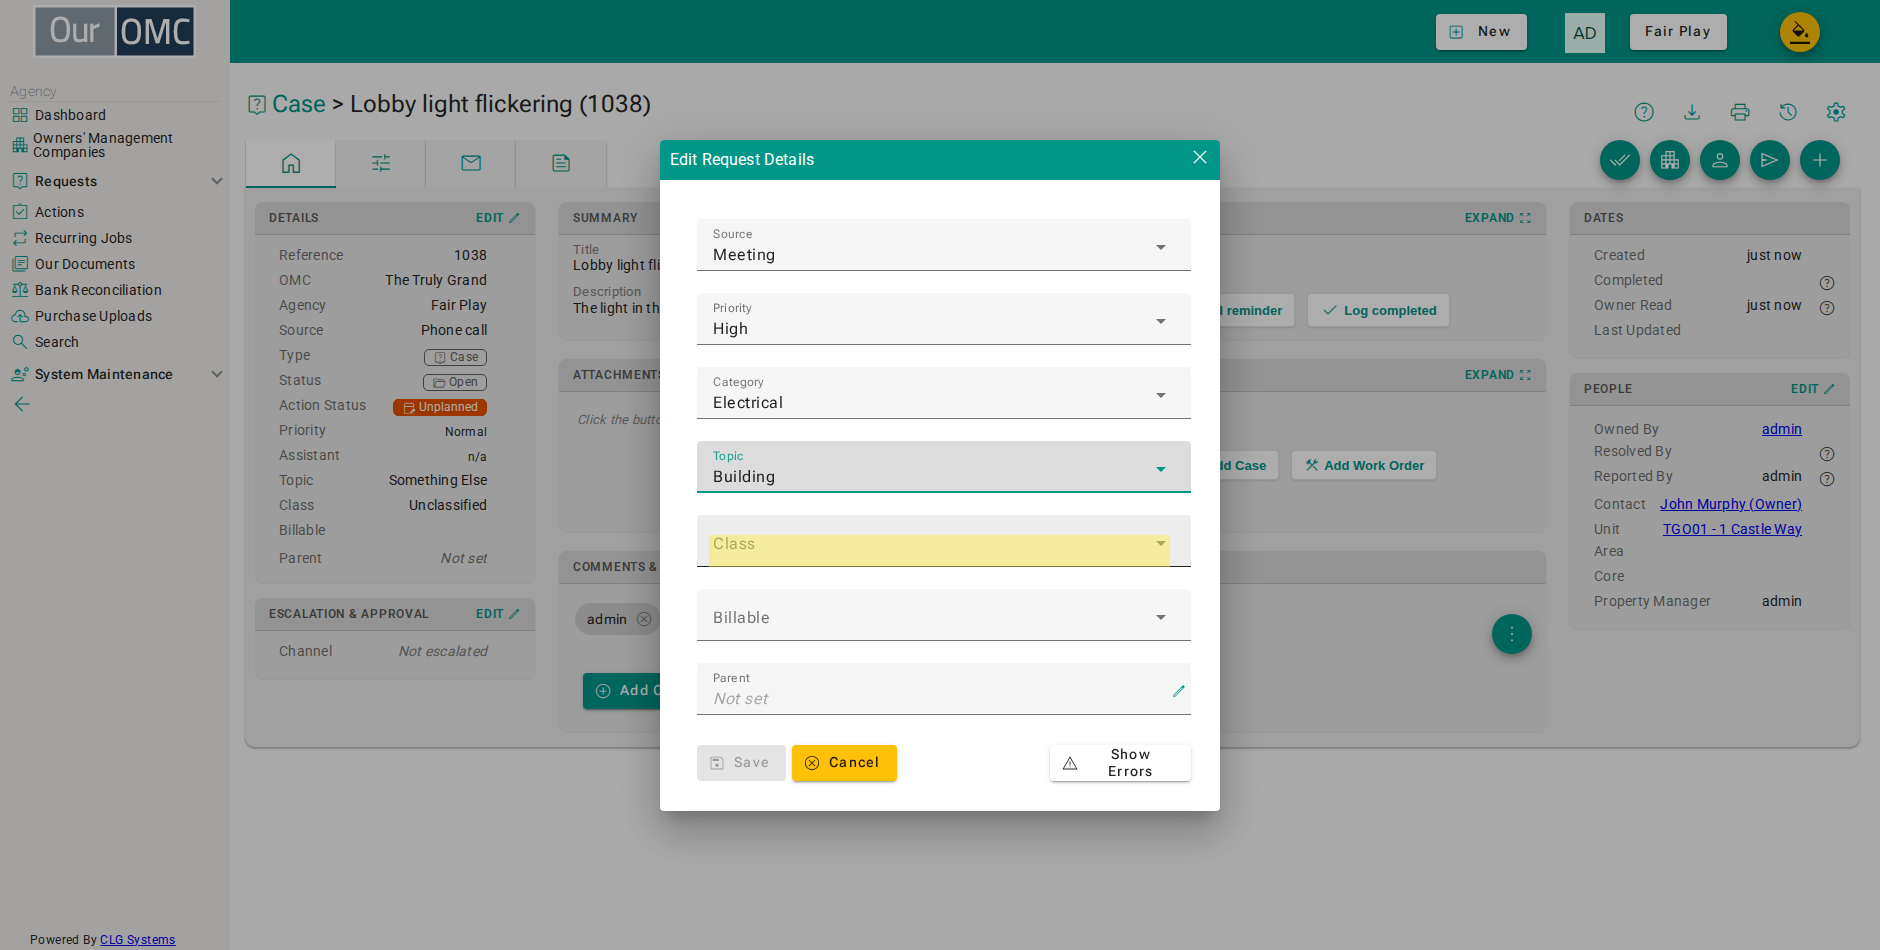This screenshot has width=1880, height=950.
Task: Expand the System Maintenance sidebar section
Action: [x=217, y=374]
